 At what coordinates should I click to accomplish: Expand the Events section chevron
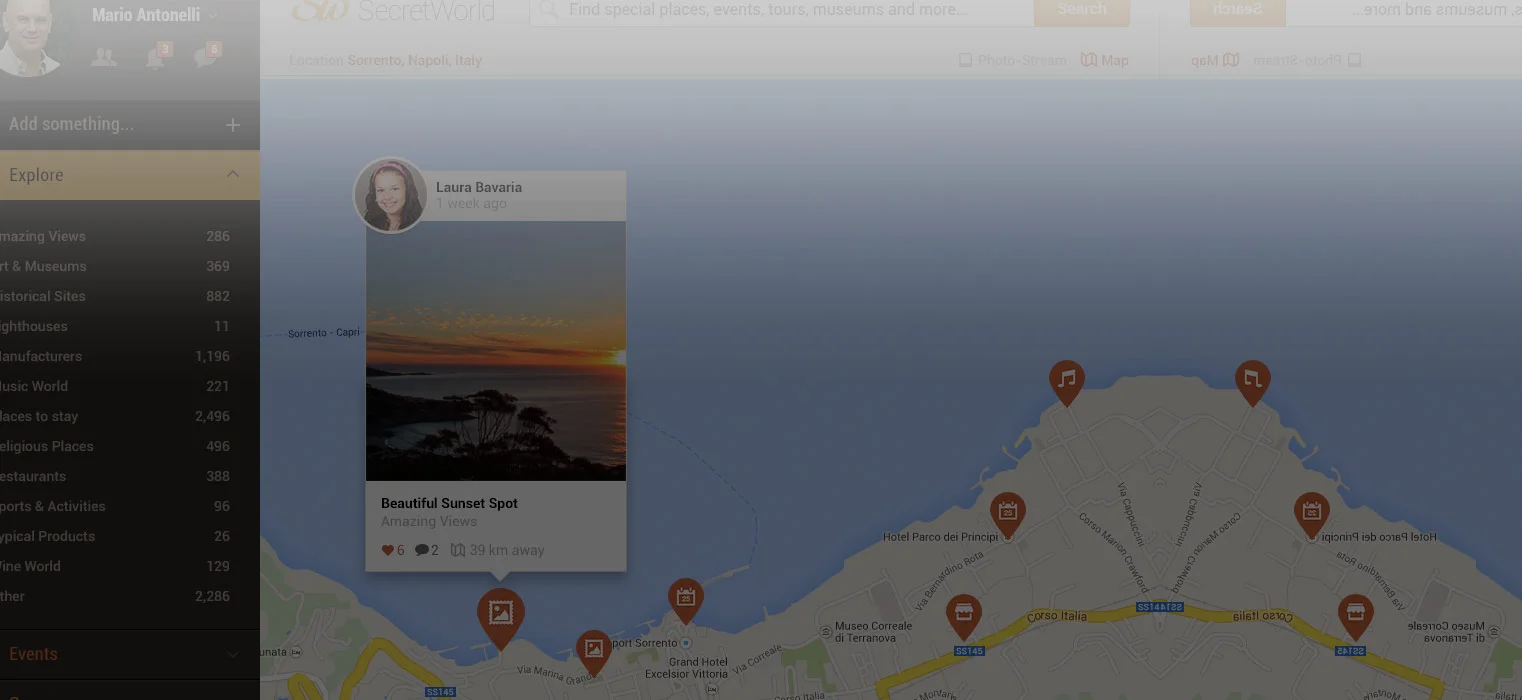[233, 654]
